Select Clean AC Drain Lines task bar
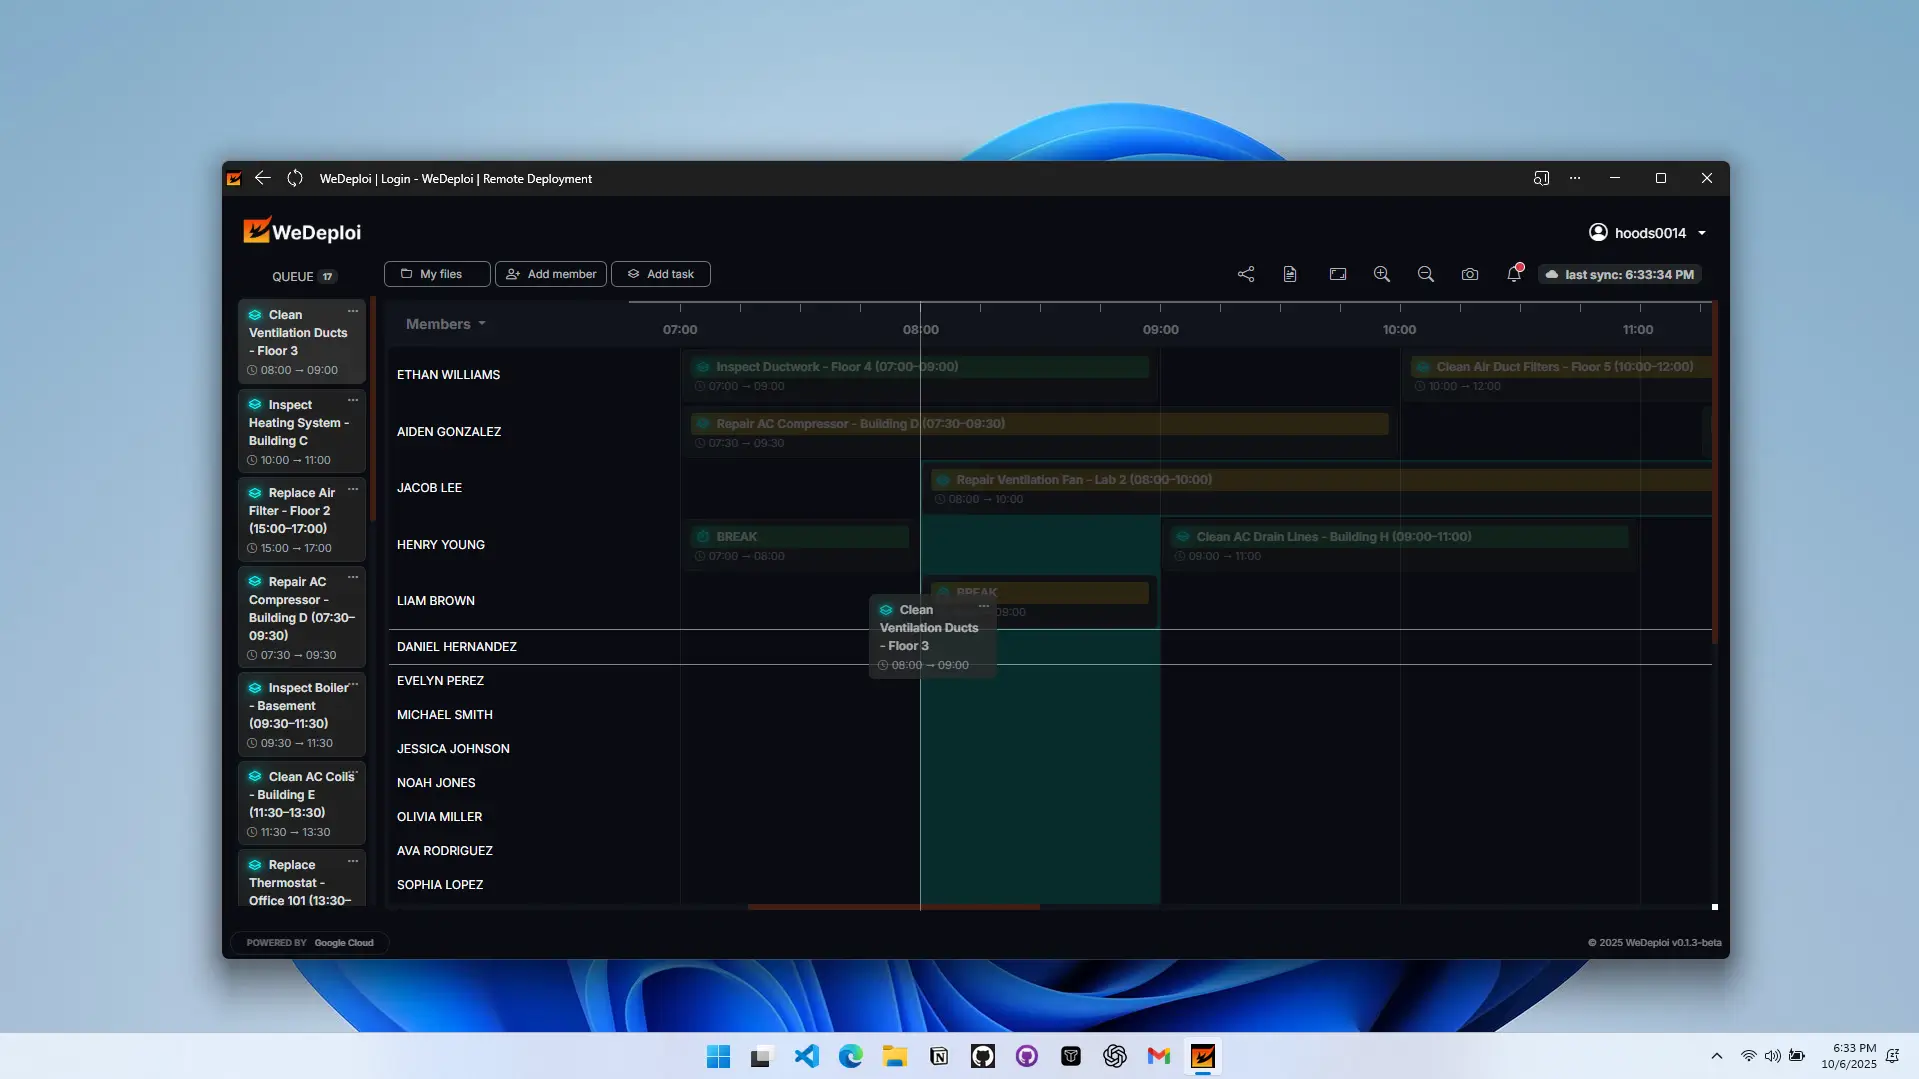The width and height of the screenshot is (1919, 1079). click(1399, 537)
